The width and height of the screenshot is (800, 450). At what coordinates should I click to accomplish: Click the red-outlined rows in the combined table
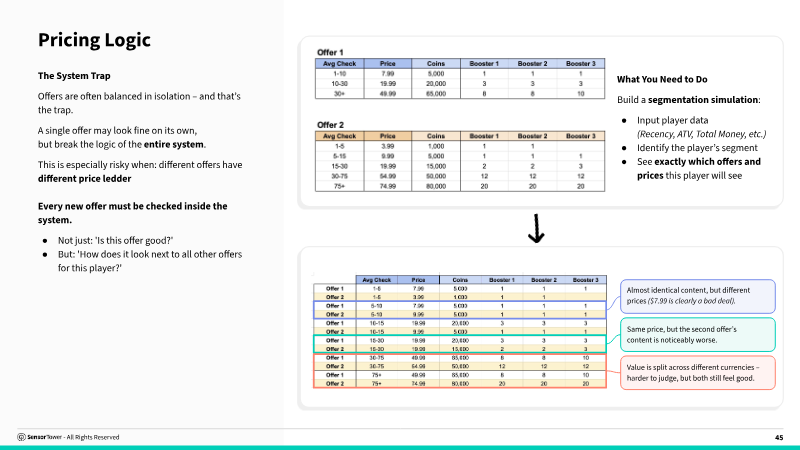pos(461,371)
